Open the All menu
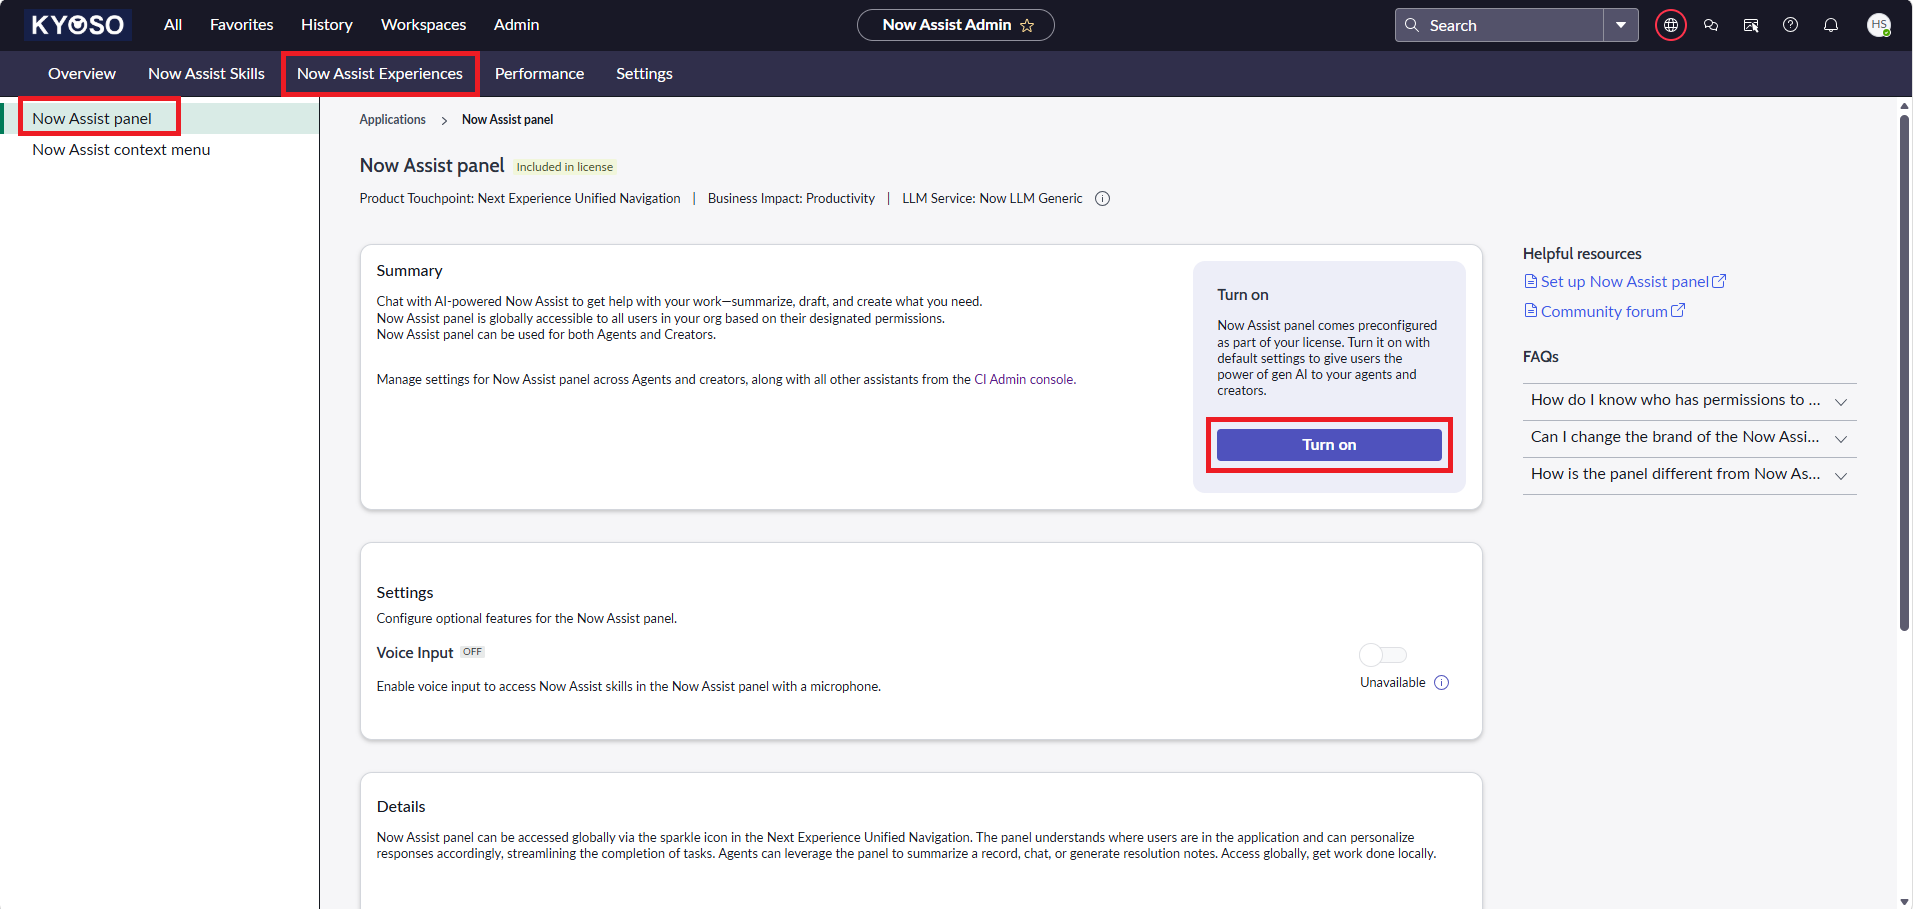Image resolution: width=1915 pixels, height=909 pixels. tap(173, 25)
